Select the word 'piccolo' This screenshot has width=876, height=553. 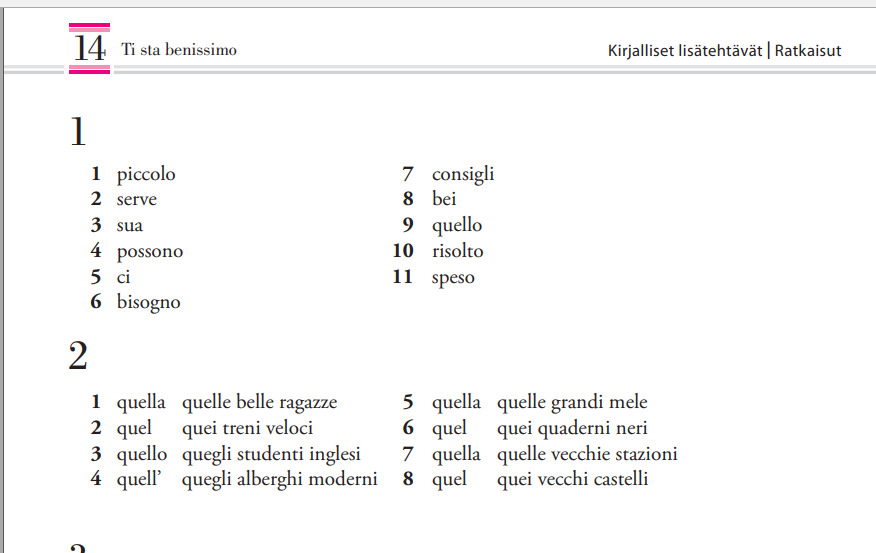point(146,174)
